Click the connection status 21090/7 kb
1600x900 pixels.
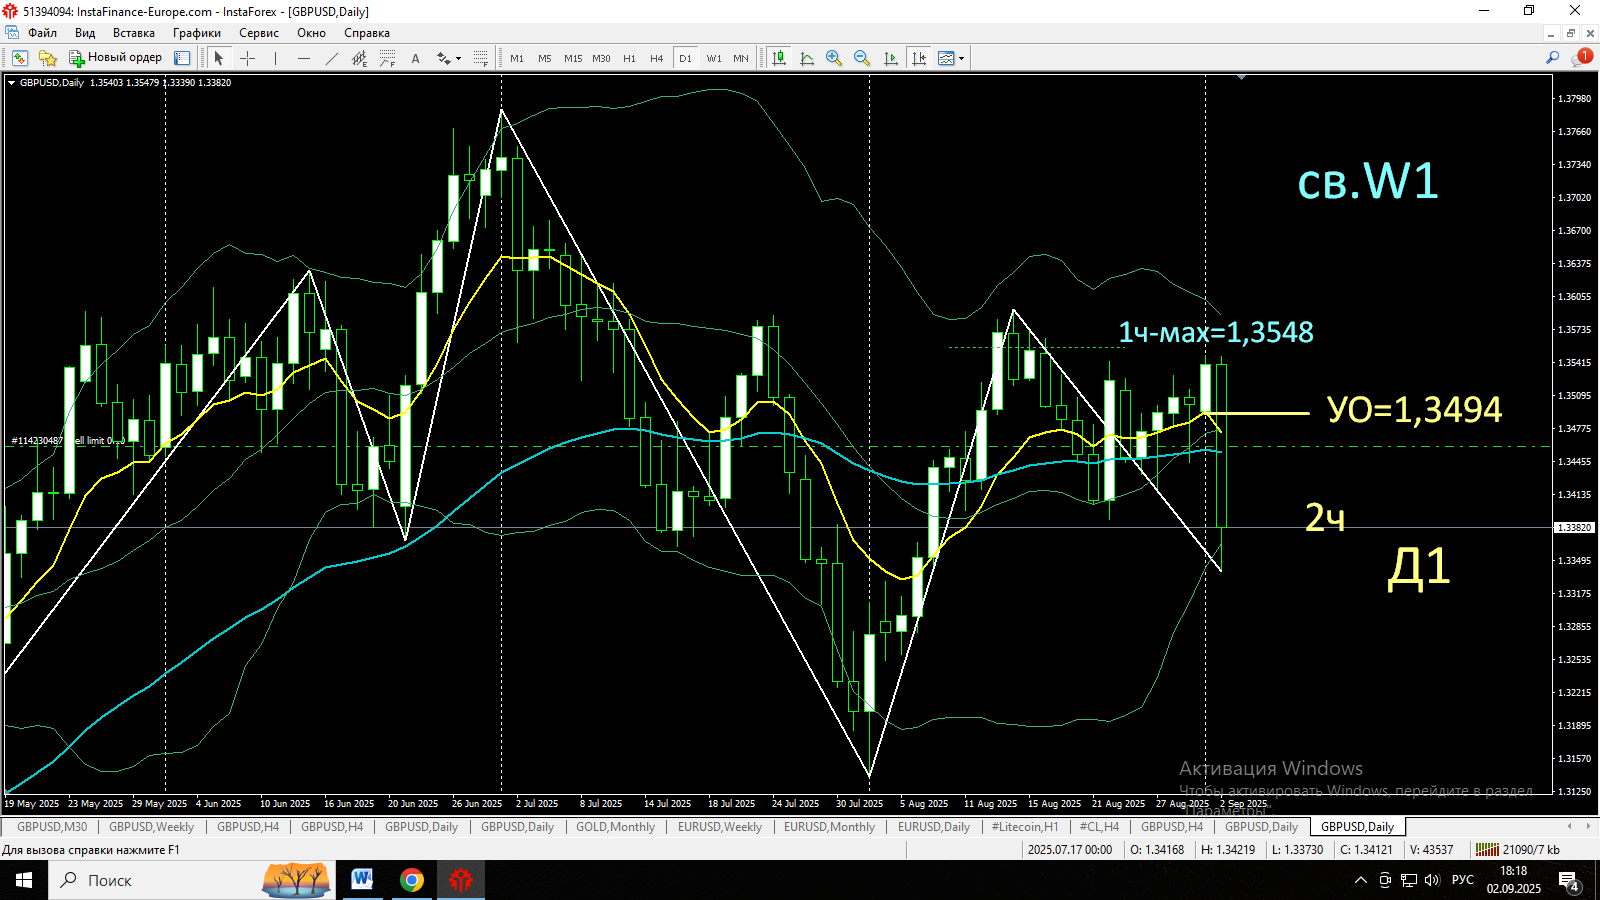click(x=1518, y=850)
